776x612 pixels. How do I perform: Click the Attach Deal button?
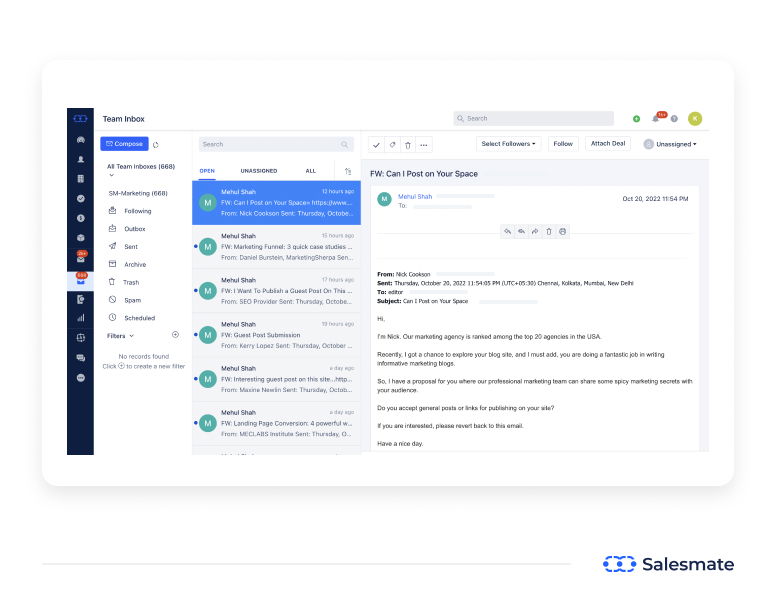608,143
